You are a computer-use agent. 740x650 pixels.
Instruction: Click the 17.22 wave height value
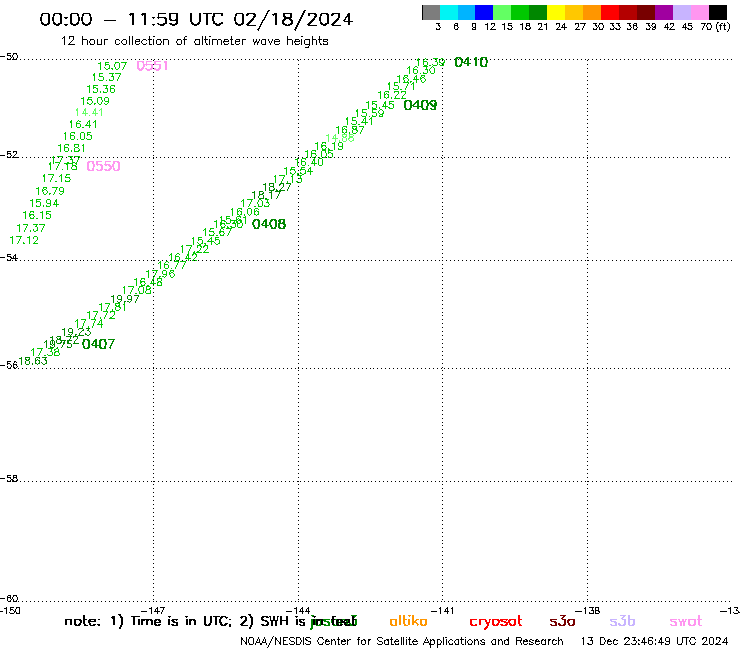pos(194,249)
